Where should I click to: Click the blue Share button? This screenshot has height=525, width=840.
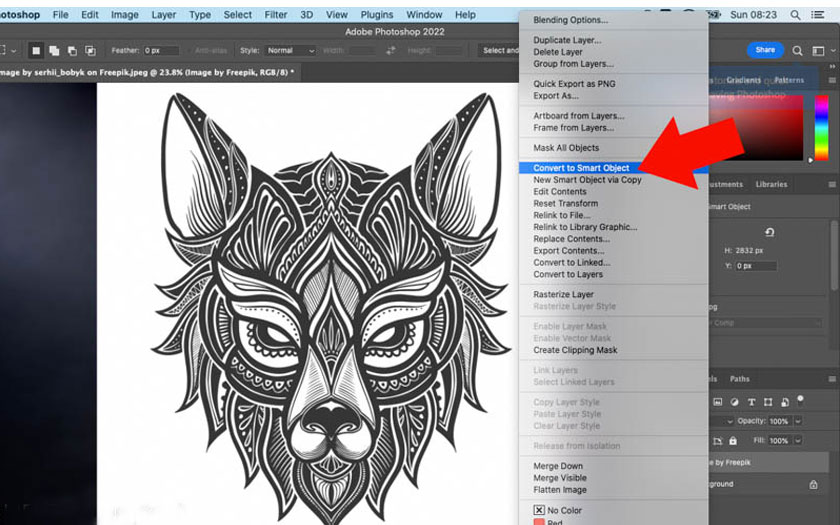pyautogui.click(x=765, y=50)
